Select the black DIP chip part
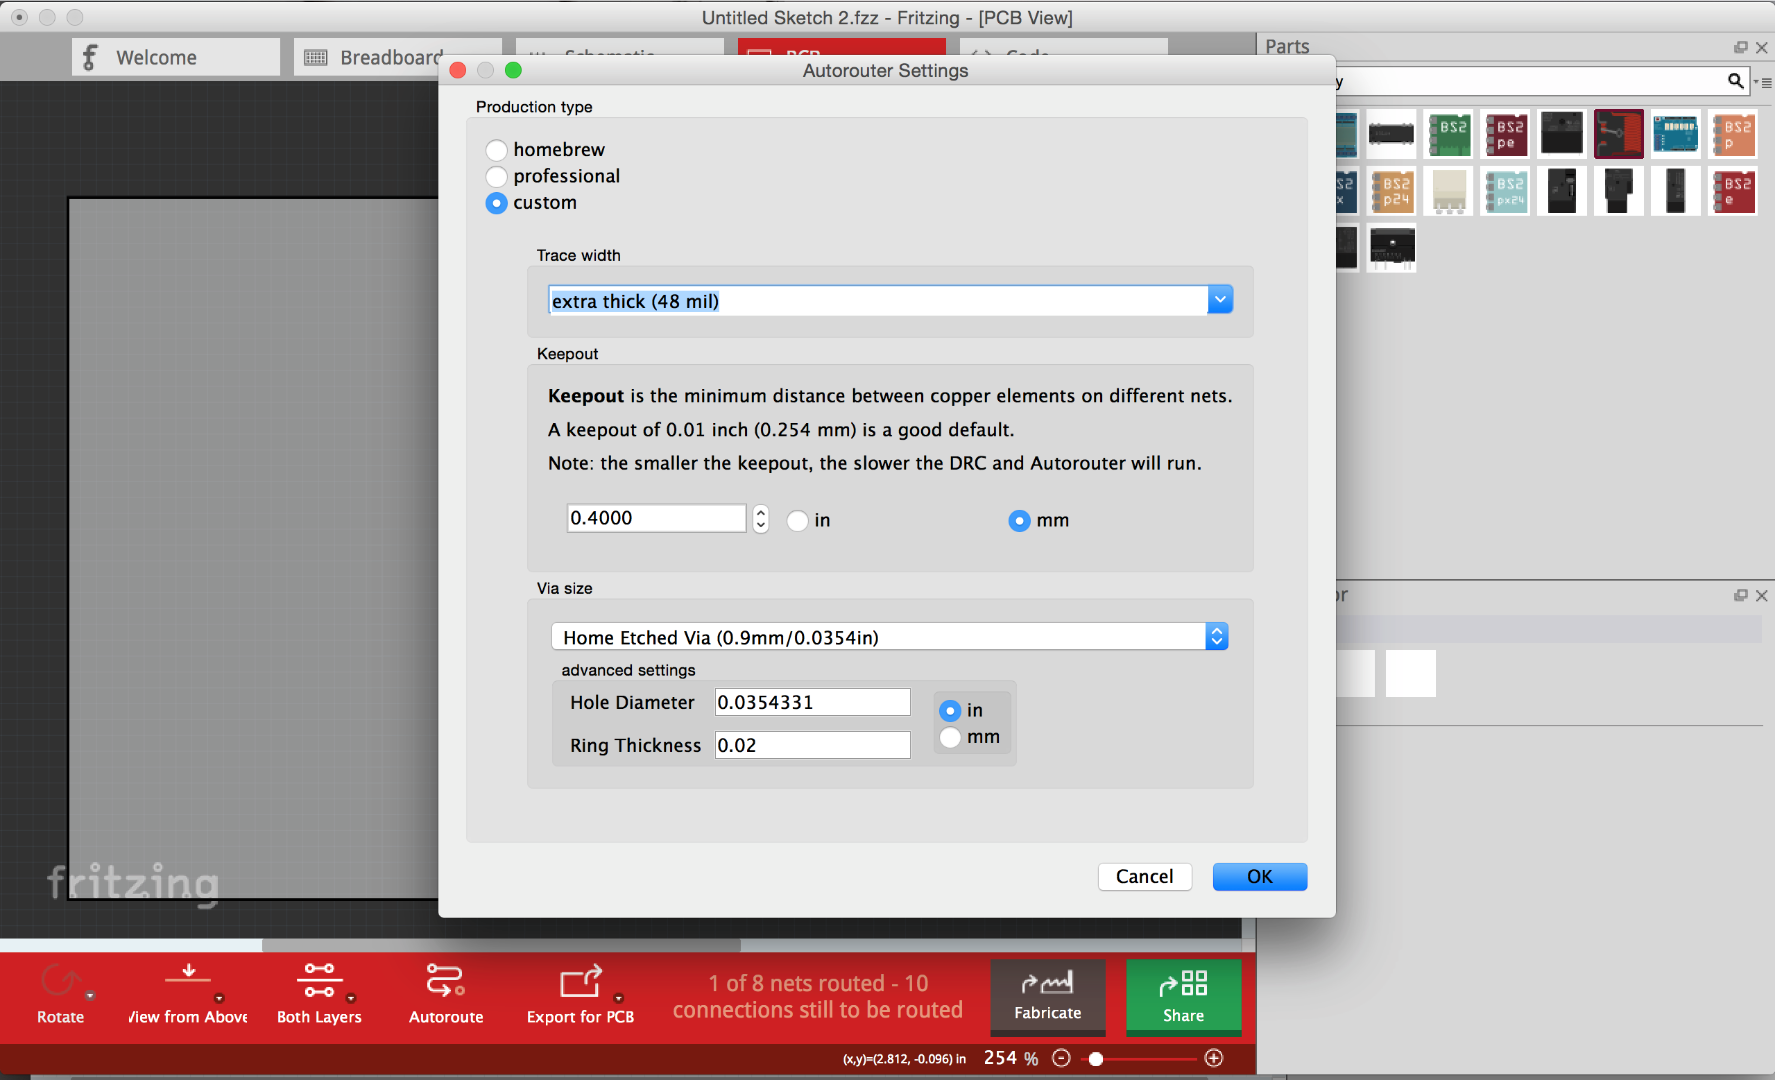The image size is (1775, 1080). (x=1392, y=134)
